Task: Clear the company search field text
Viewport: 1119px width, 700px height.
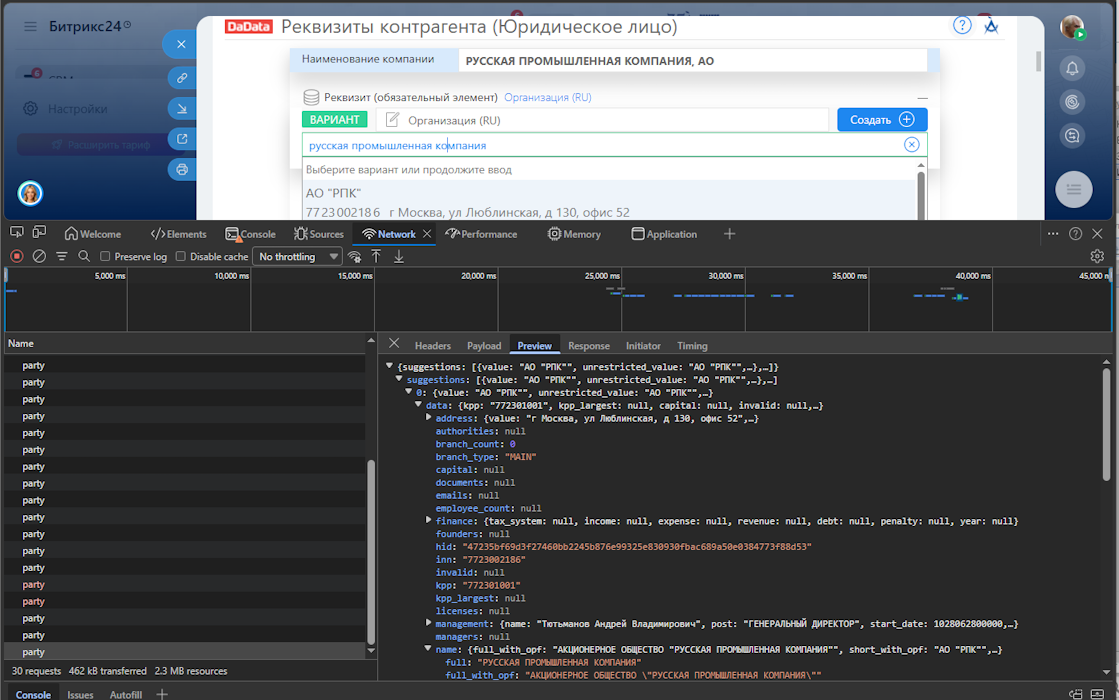Action: [911, 145]
